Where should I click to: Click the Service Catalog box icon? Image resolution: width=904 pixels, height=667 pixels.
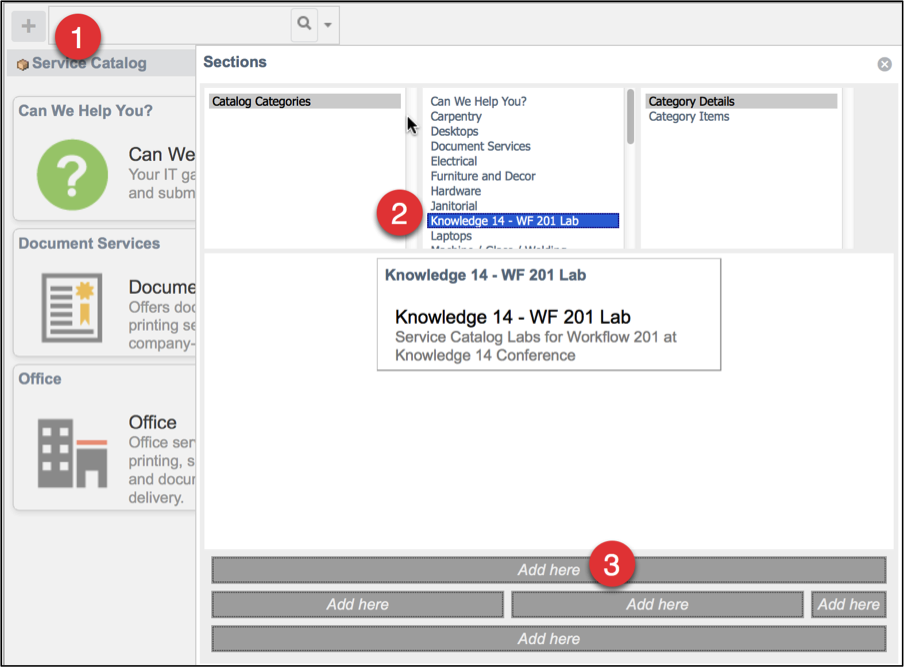(x=22, y=65)
